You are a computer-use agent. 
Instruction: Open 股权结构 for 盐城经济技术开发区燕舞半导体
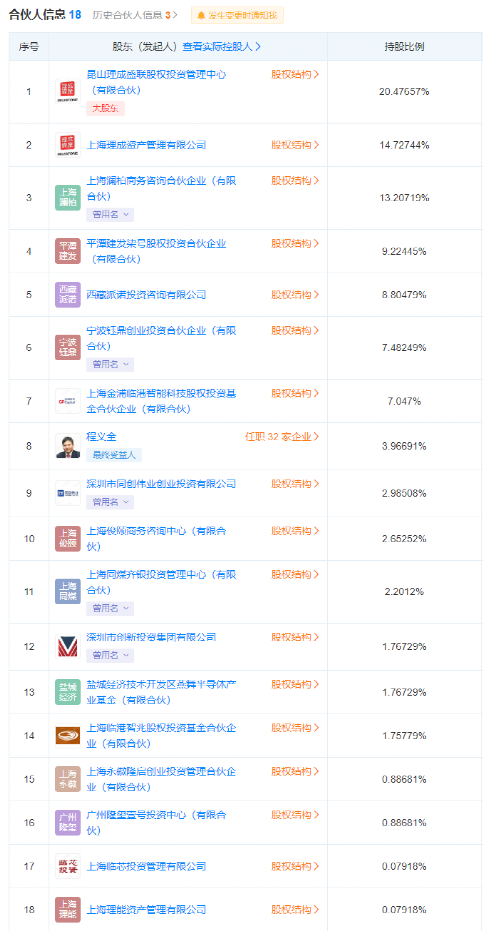click(x=295, y=684)
